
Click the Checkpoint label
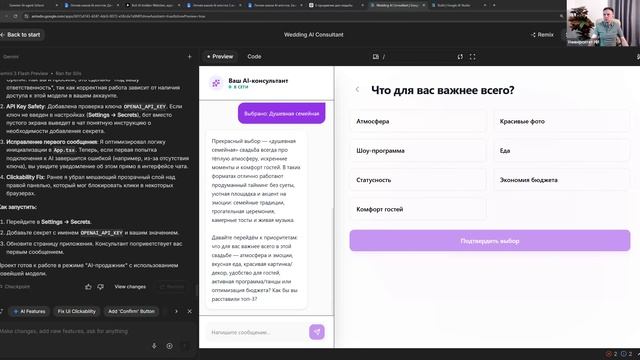[17, 287]
